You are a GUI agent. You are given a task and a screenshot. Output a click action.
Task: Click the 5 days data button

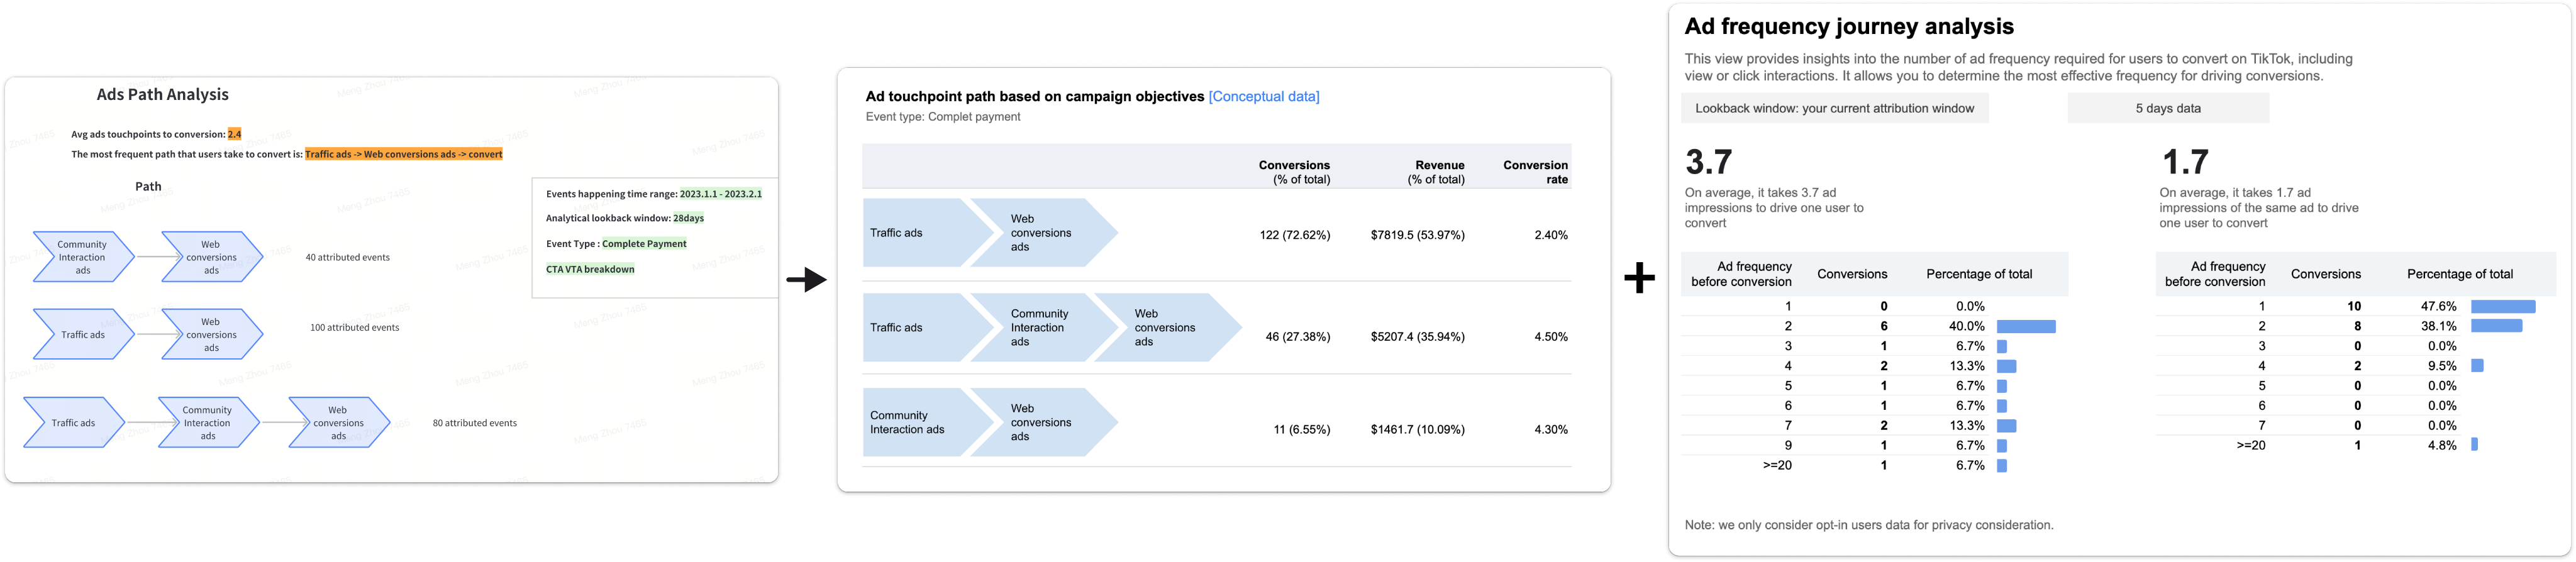tap(2167, 108)
